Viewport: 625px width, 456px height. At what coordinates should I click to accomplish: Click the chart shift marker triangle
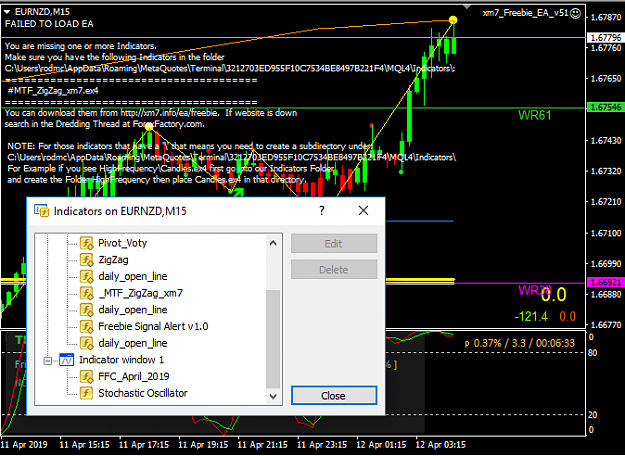click(467, 6)
